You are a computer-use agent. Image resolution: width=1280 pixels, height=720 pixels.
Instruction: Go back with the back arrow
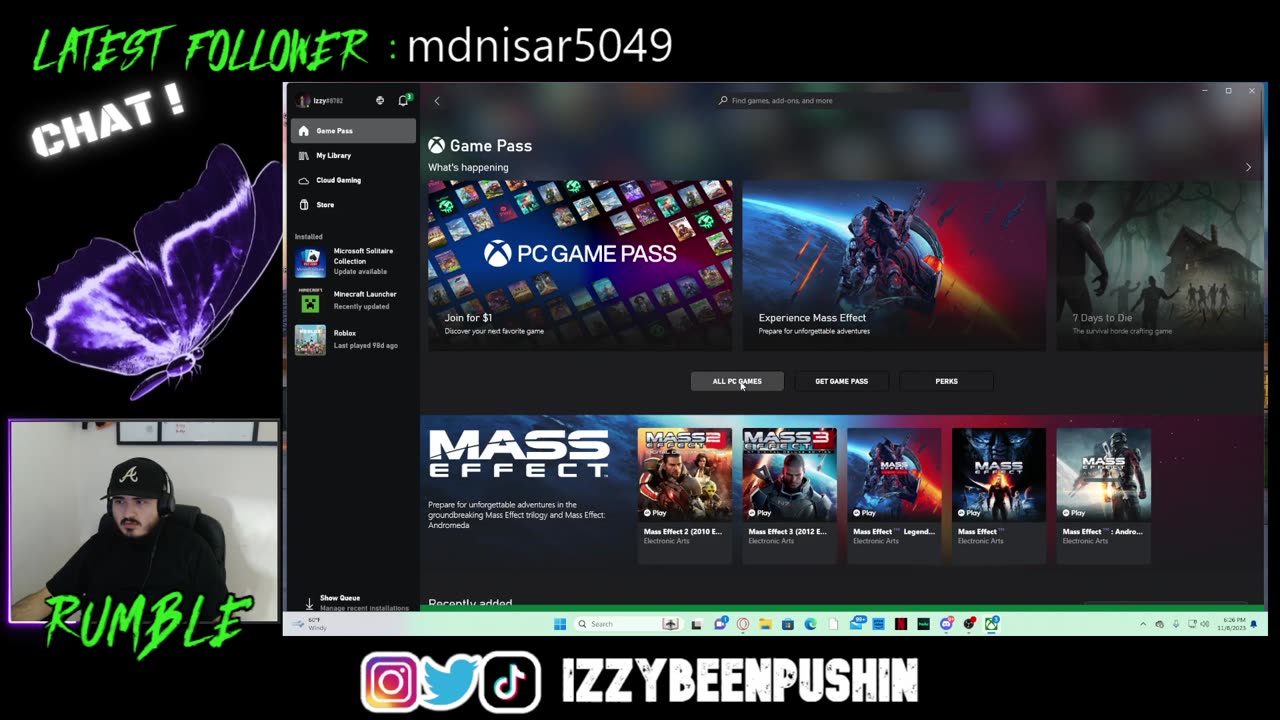tap(437, 101)
